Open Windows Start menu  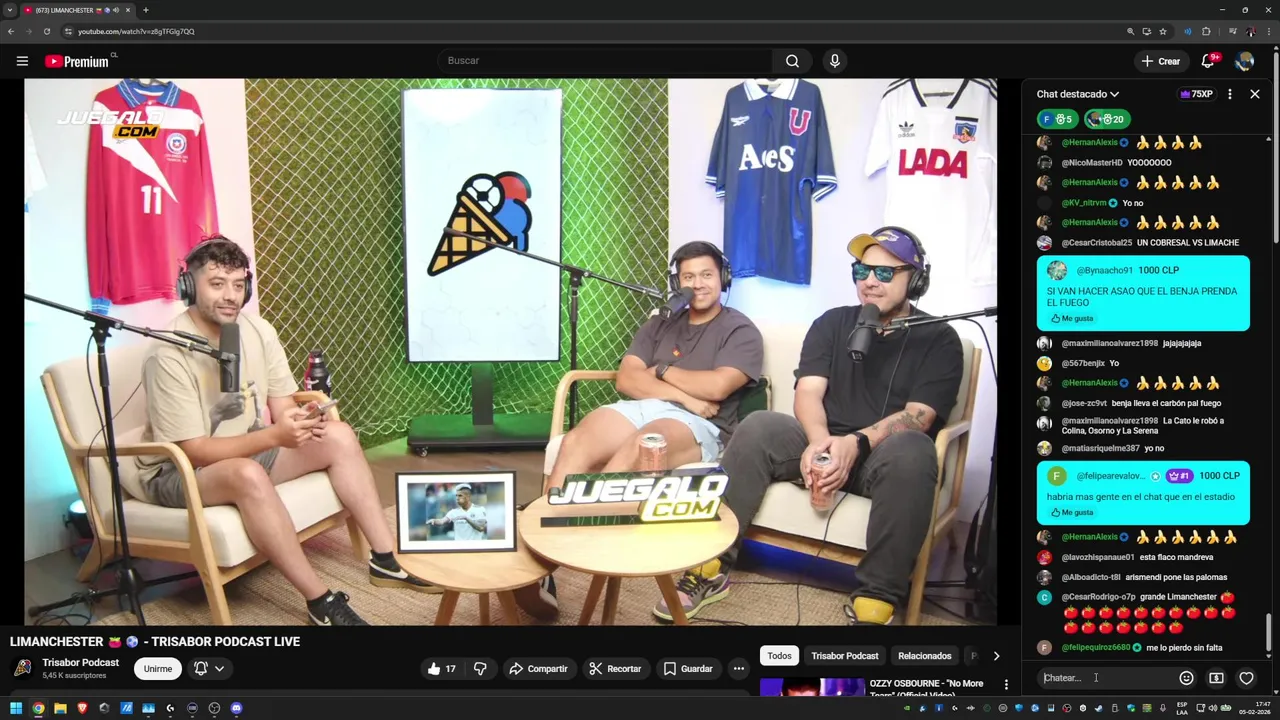(15, 708)
